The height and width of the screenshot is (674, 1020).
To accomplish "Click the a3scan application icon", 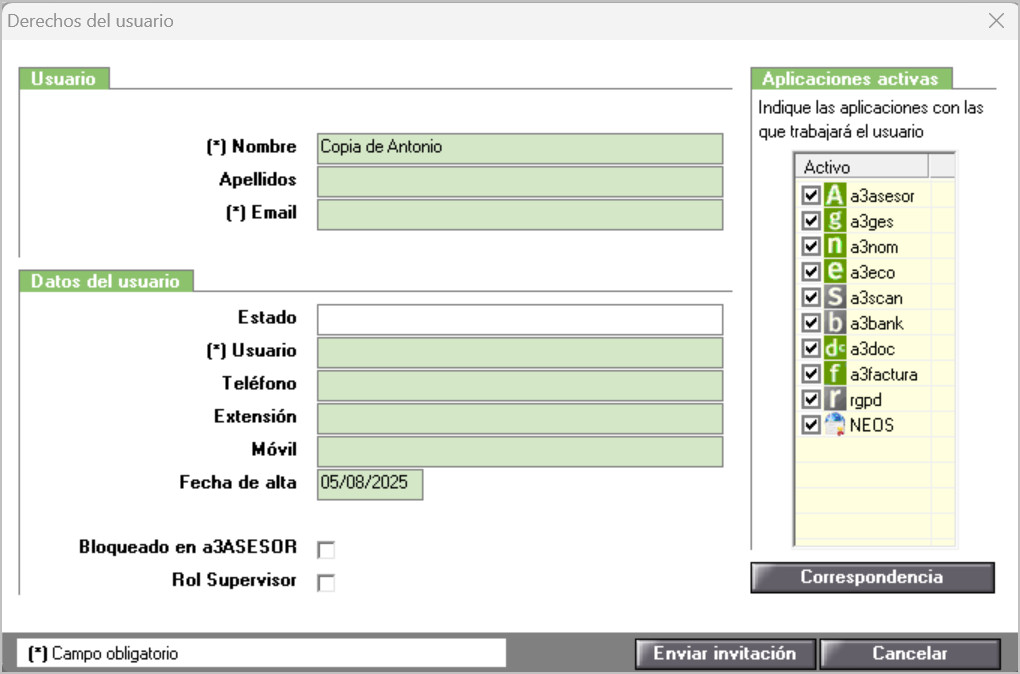I will [835, 297].
